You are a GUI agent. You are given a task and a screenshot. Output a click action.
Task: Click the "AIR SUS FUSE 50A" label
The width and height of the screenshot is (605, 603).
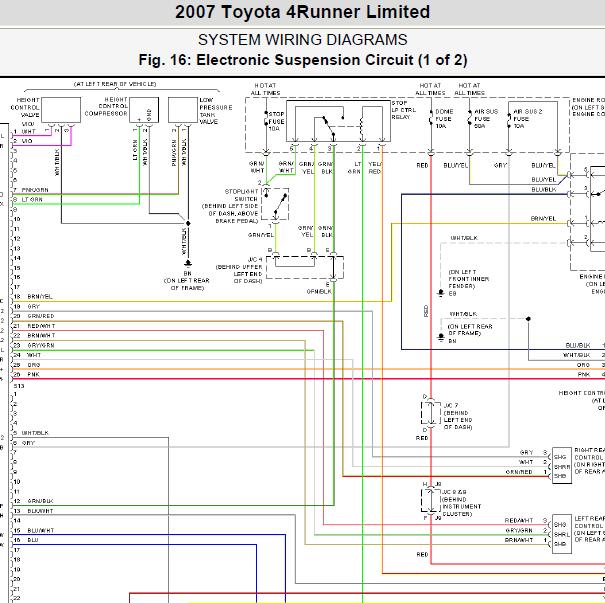[486, 118]
